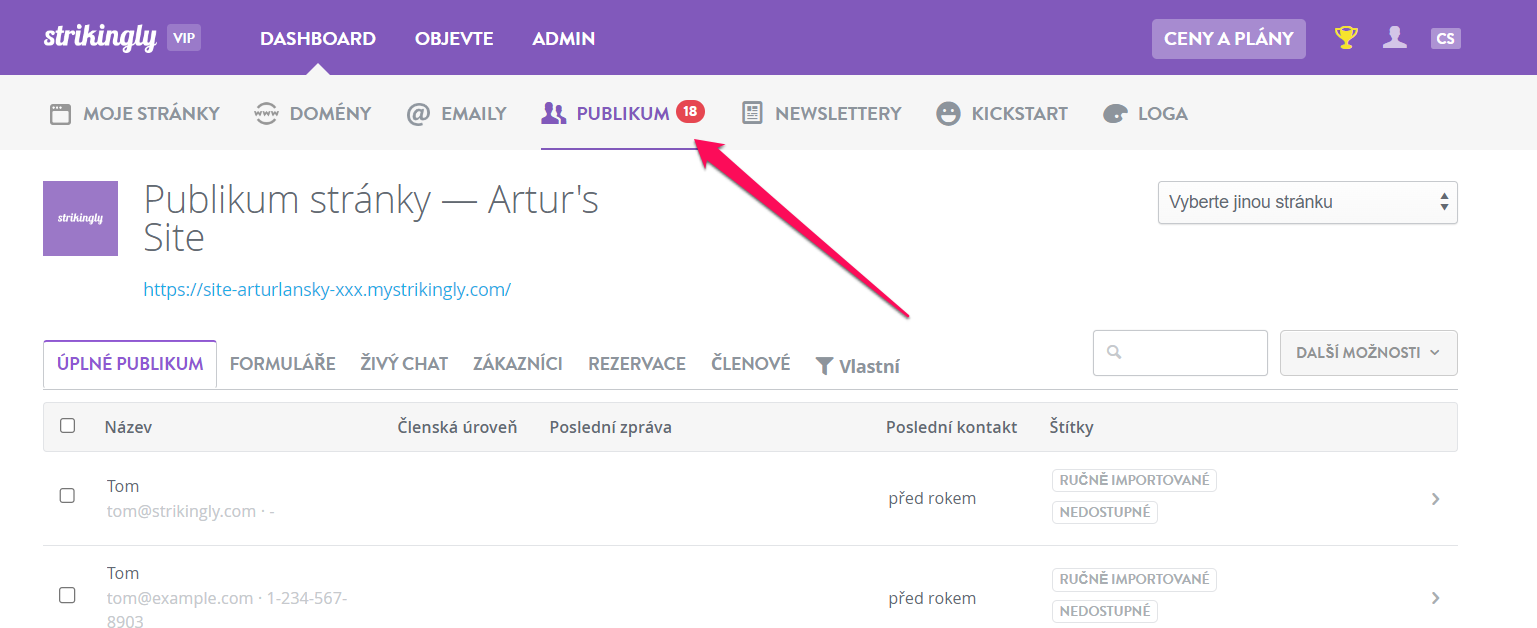Select the Formuláře tab
Viewport: 1537px width, 628px height.
point(283,364)
